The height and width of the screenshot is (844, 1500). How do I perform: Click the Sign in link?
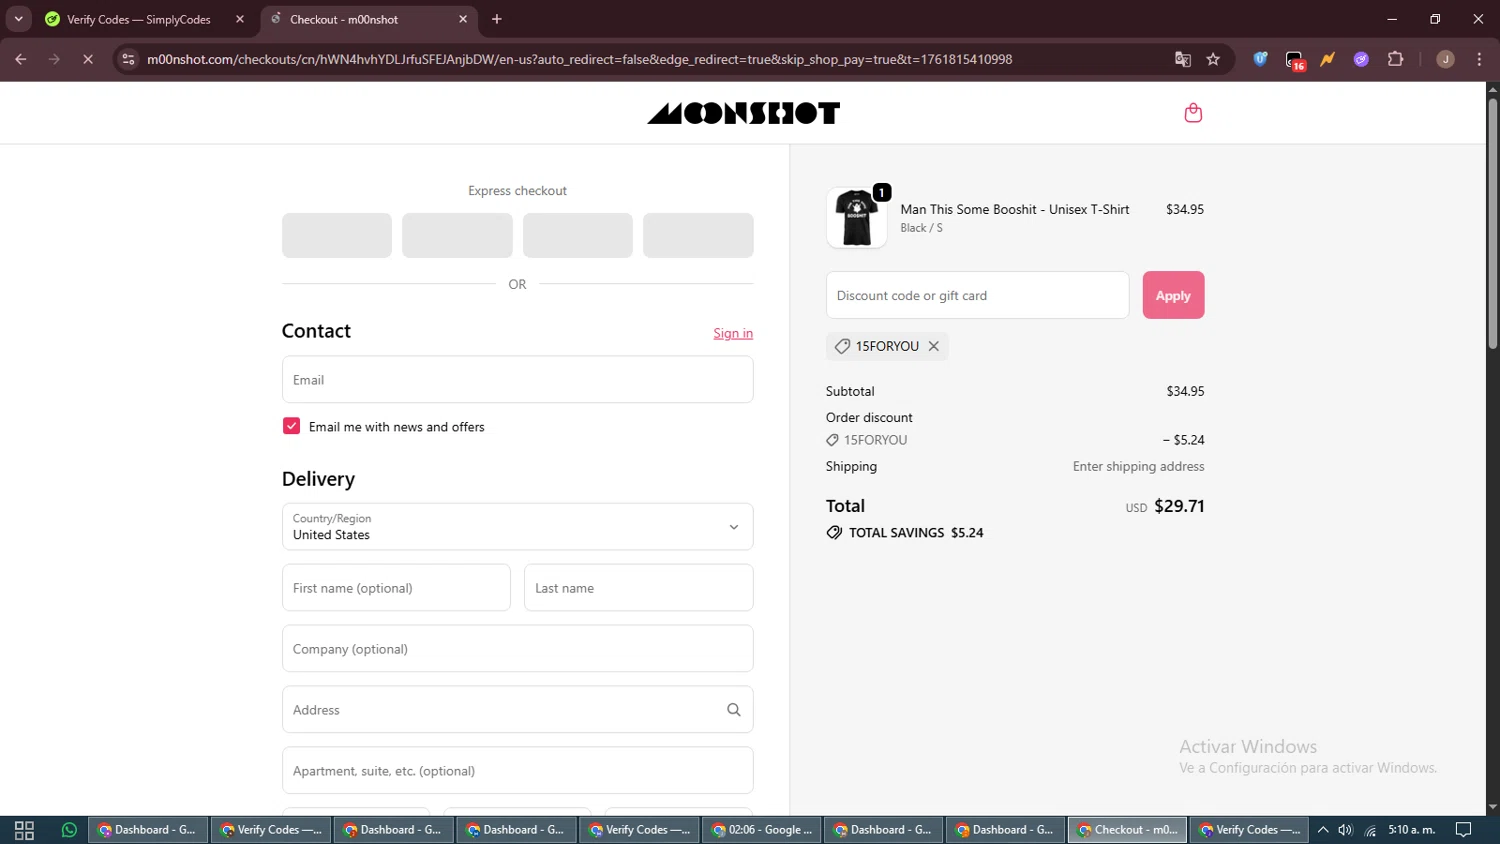point(733,333)
